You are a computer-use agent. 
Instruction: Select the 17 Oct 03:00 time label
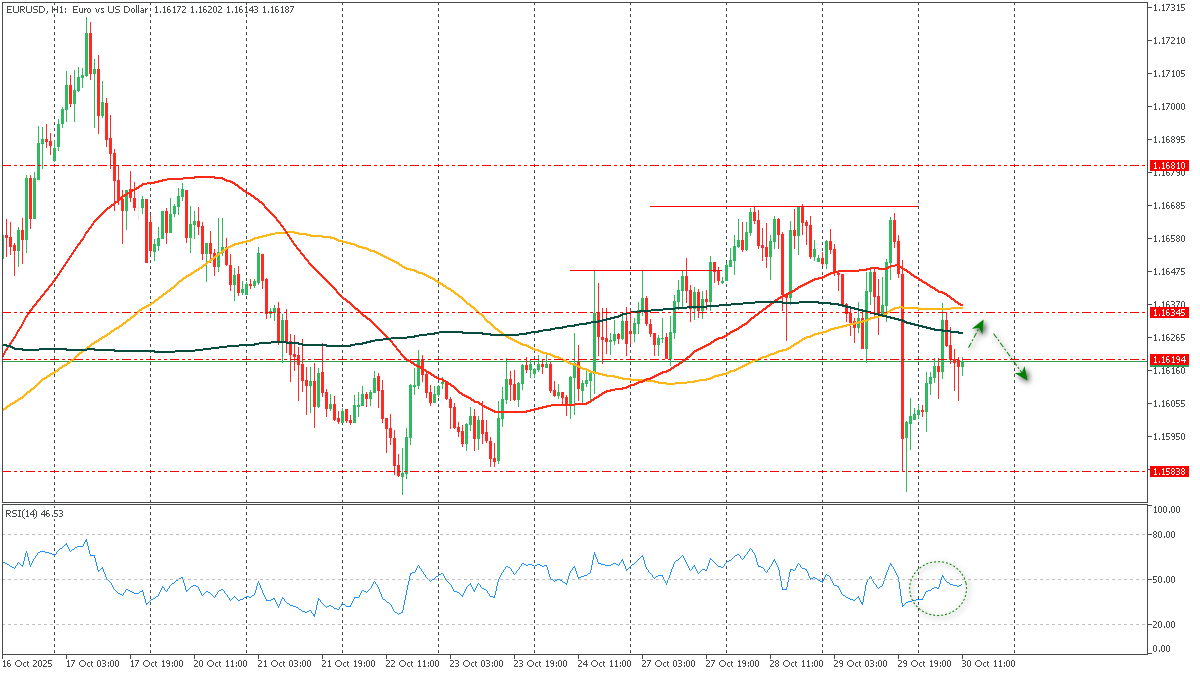(93, 663)
